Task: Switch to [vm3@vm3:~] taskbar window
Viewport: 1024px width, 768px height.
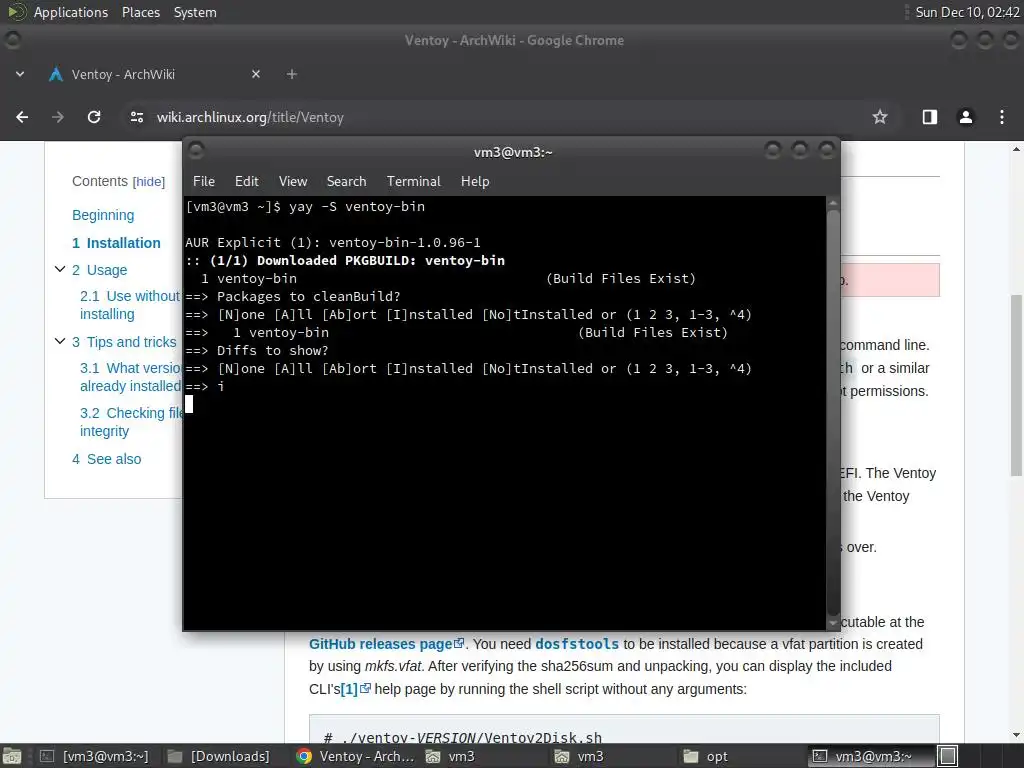Action: coord(93,756)
